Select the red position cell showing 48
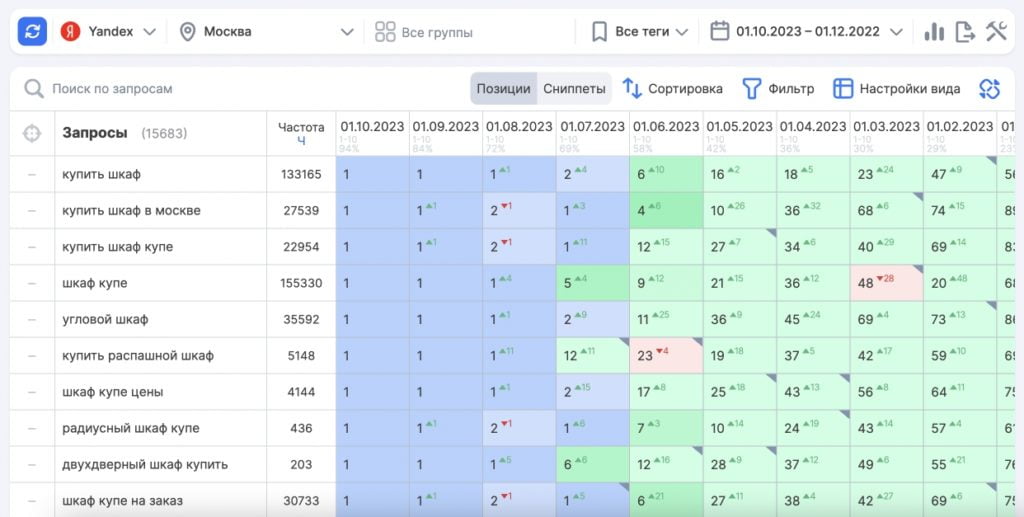 [886, 283]
